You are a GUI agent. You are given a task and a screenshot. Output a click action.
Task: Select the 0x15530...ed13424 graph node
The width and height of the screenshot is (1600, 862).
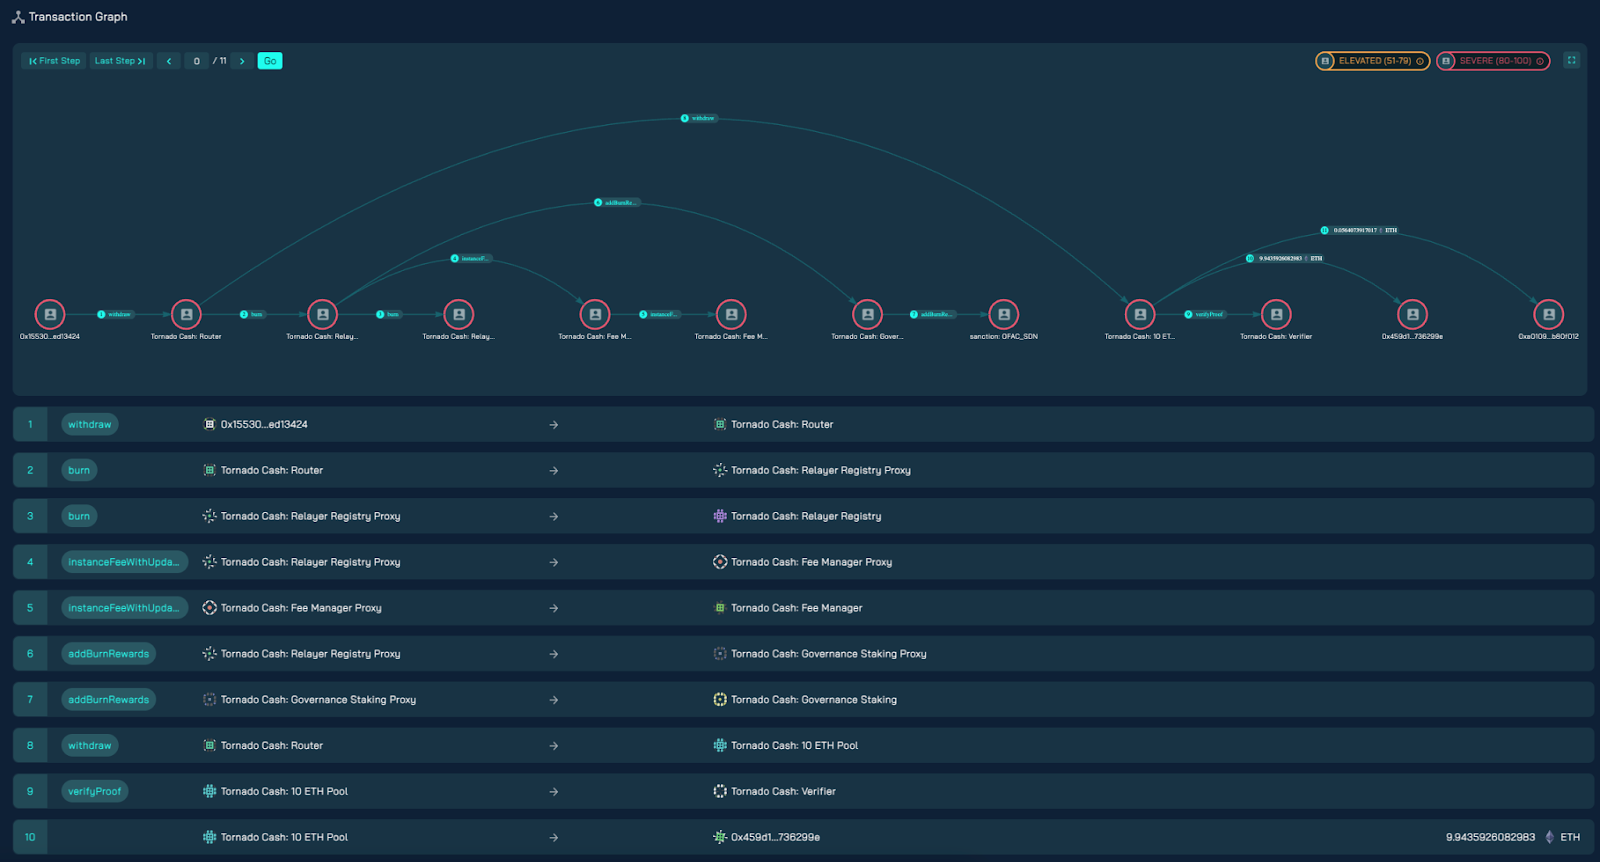click(50, 314)
